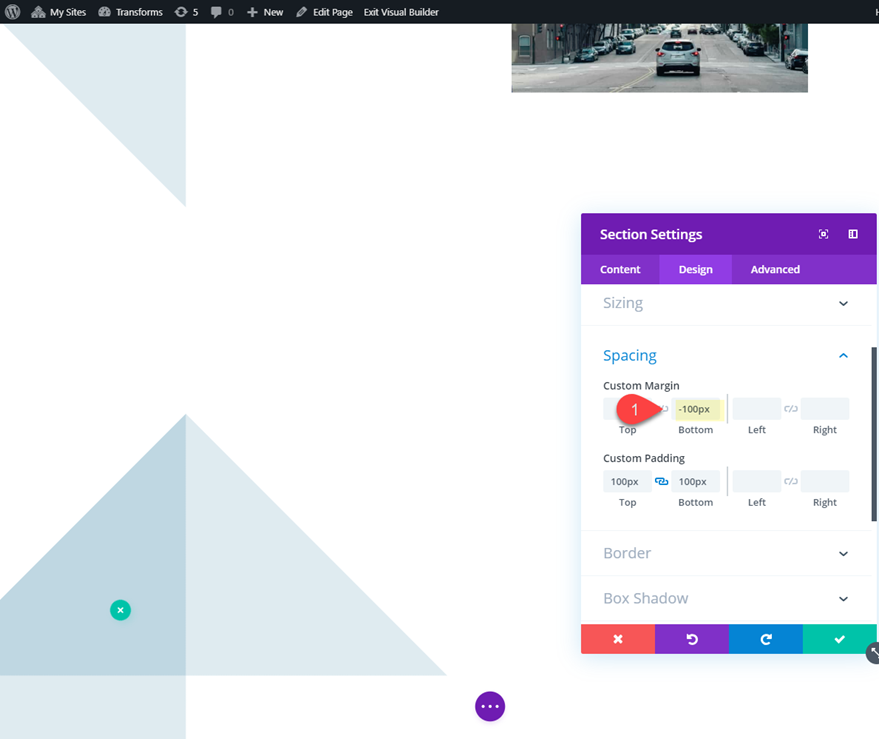The height and width of the screenshot is (739, 880).
Task: Check the 5 pending updates icon
Action: (186, 12)
